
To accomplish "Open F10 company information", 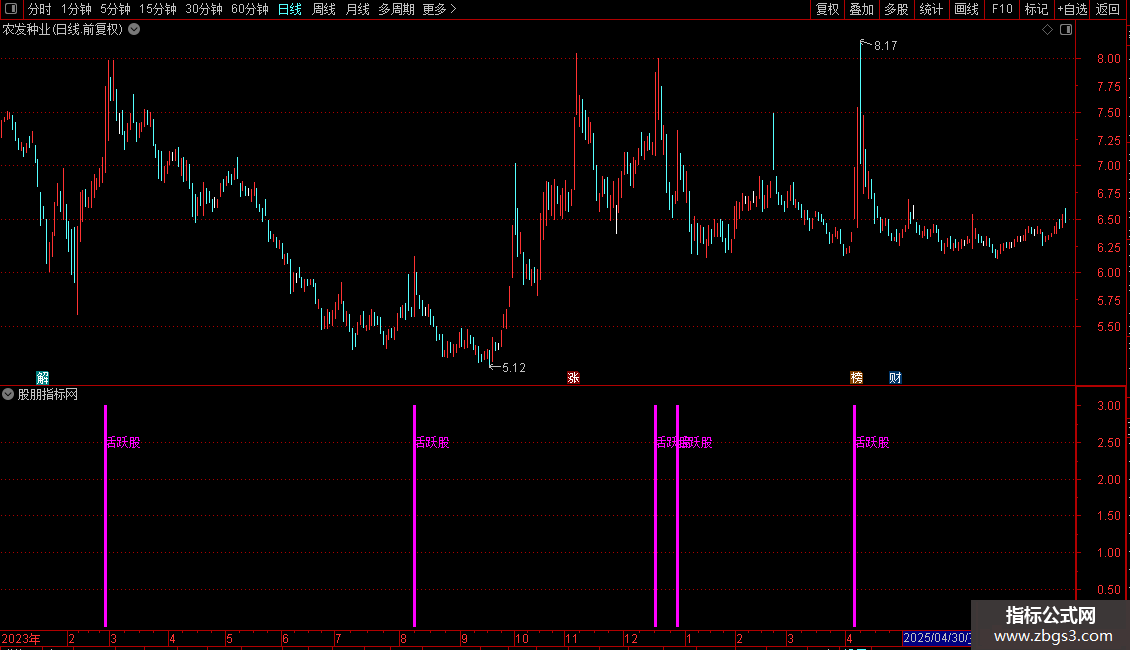I will [x=1002, y=9].
